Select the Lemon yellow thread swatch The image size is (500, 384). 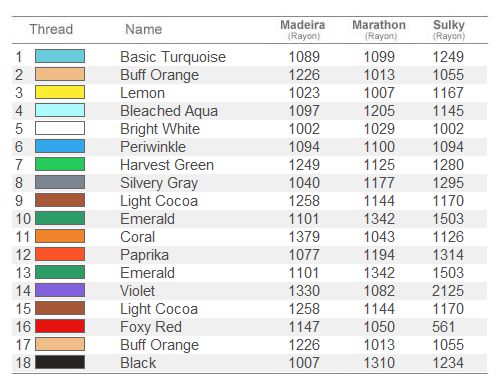tap(60, 92)
